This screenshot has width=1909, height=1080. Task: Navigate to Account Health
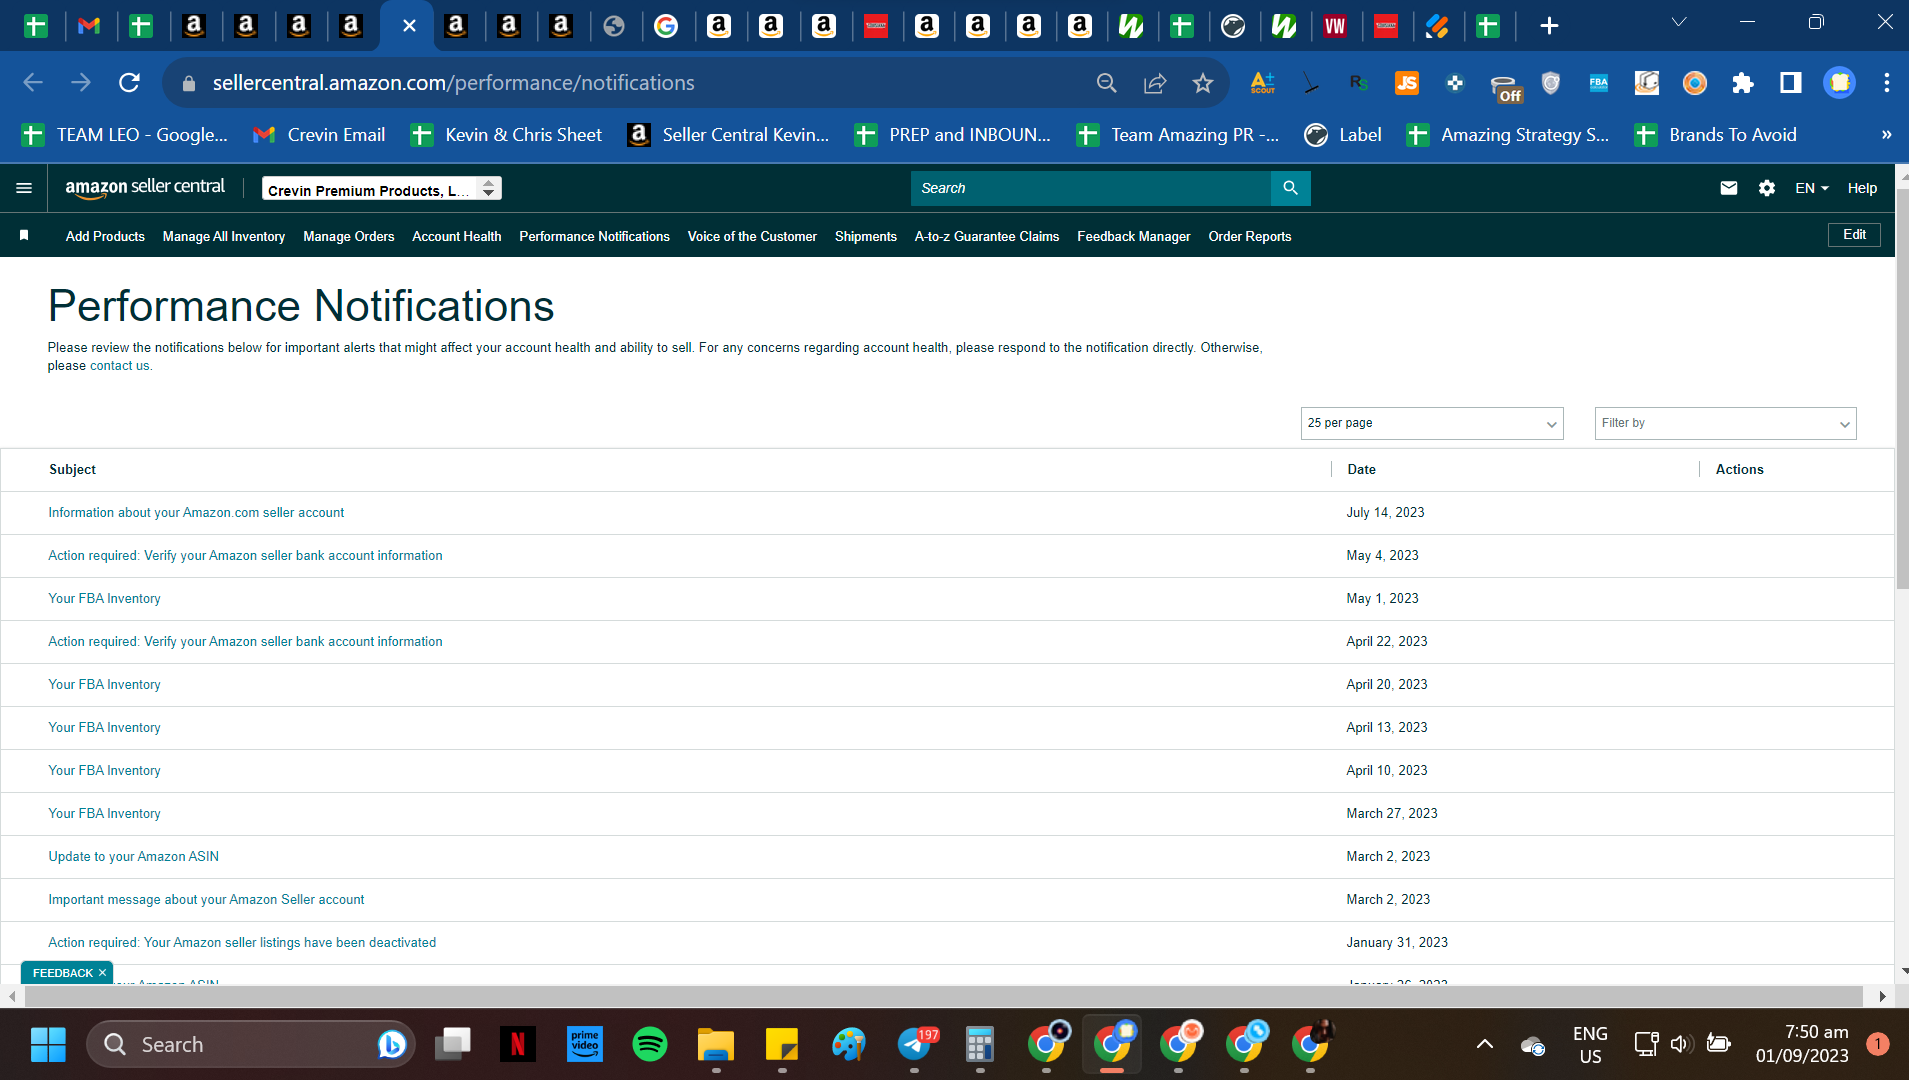[x=457, y=236]
